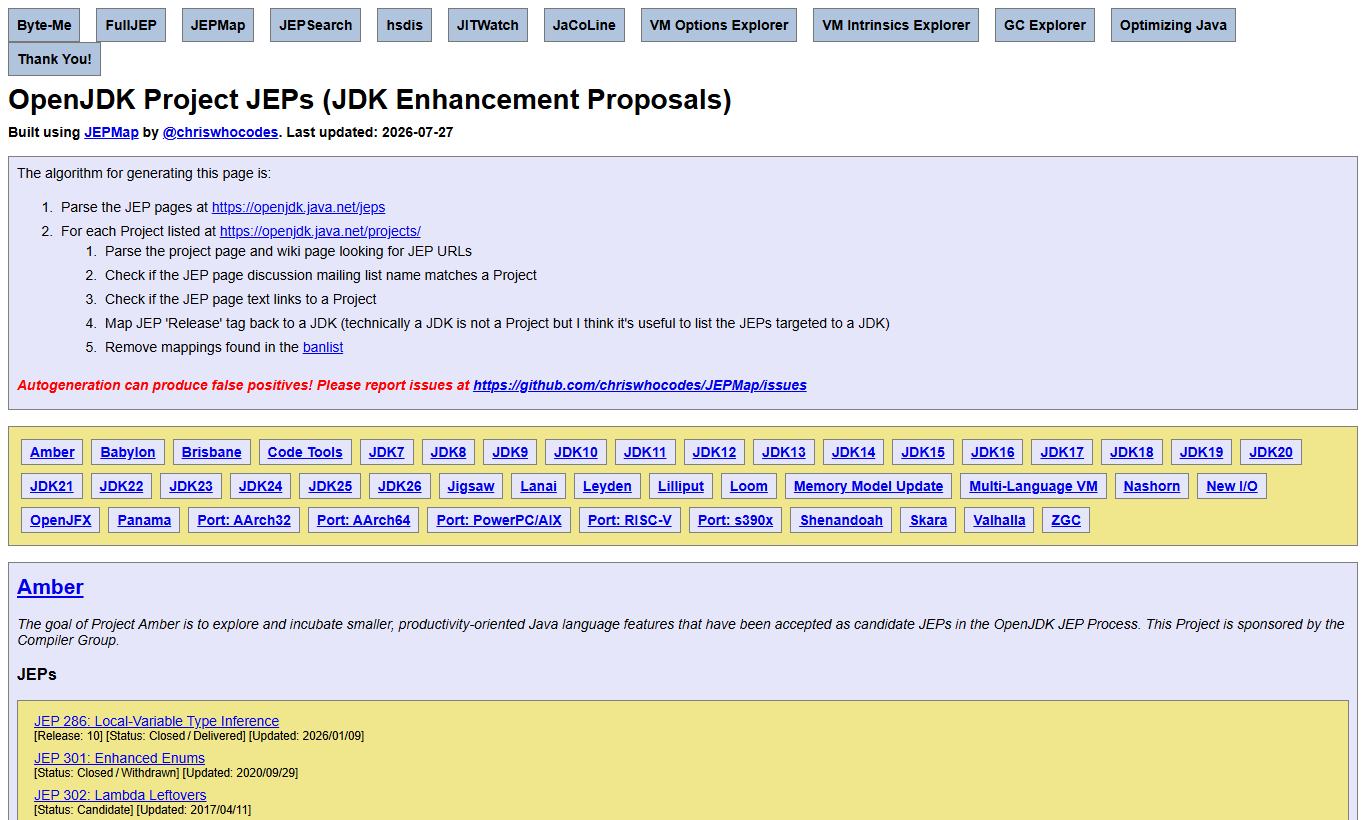Jump to Multi-Language VM project

tap(1034, 486)
